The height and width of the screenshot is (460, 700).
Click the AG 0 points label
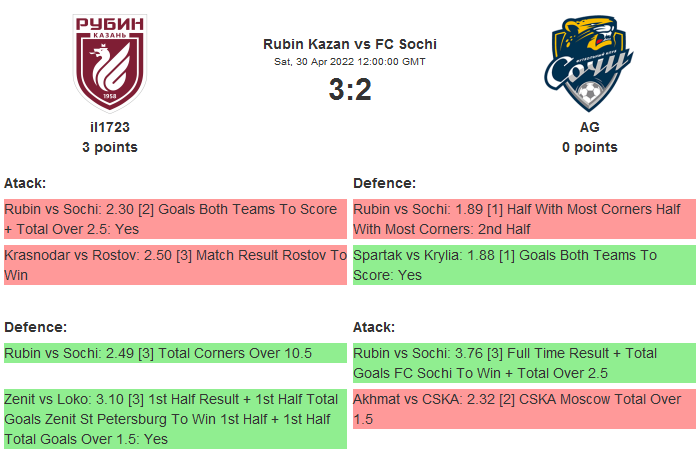click(589, 147)
